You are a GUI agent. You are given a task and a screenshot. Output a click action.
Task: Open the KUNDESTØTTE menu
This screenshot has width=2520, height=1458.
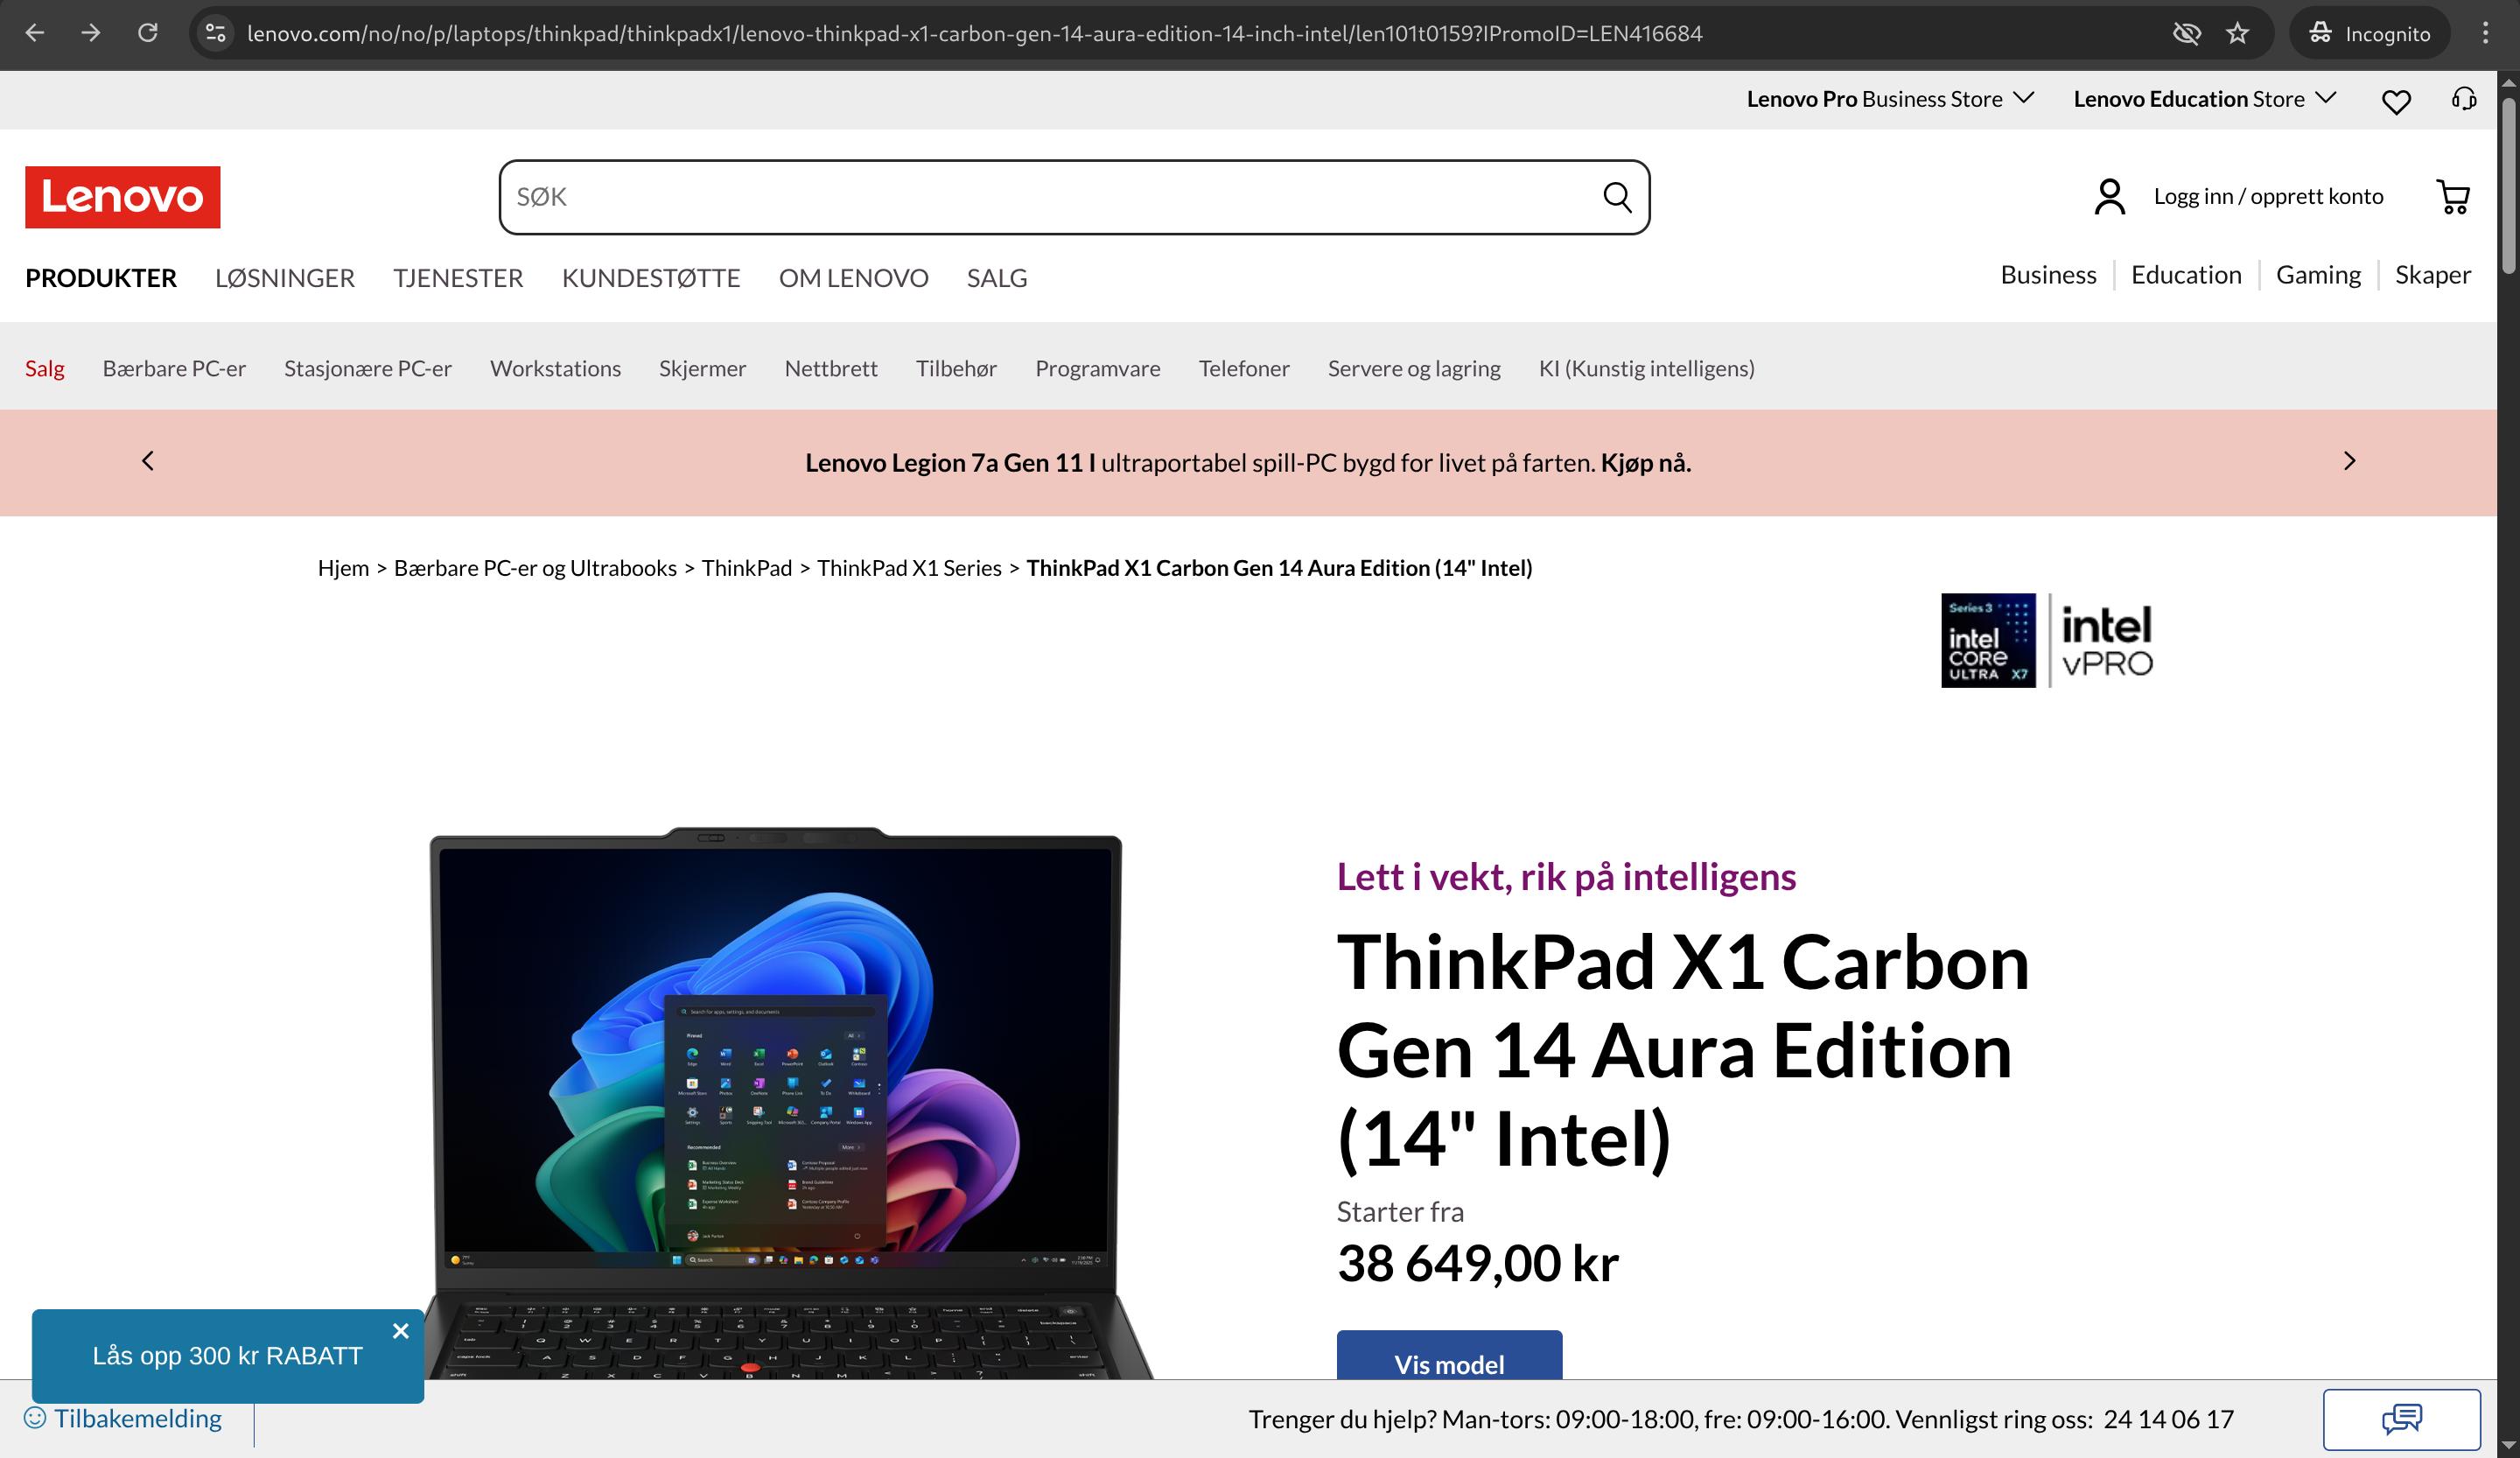651,278
